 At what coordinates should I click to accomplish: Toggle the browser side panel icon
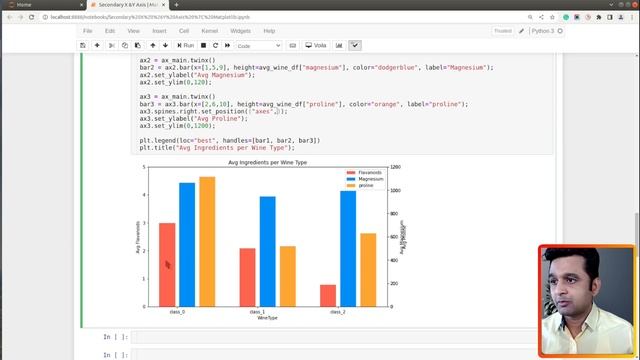610,17
